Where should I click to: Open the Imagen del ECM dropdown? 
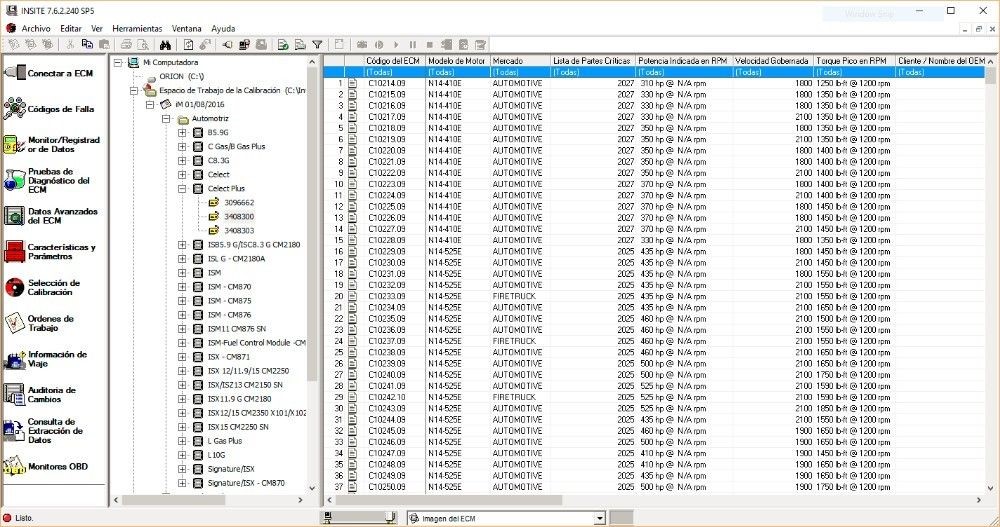[x=600, y=518]
